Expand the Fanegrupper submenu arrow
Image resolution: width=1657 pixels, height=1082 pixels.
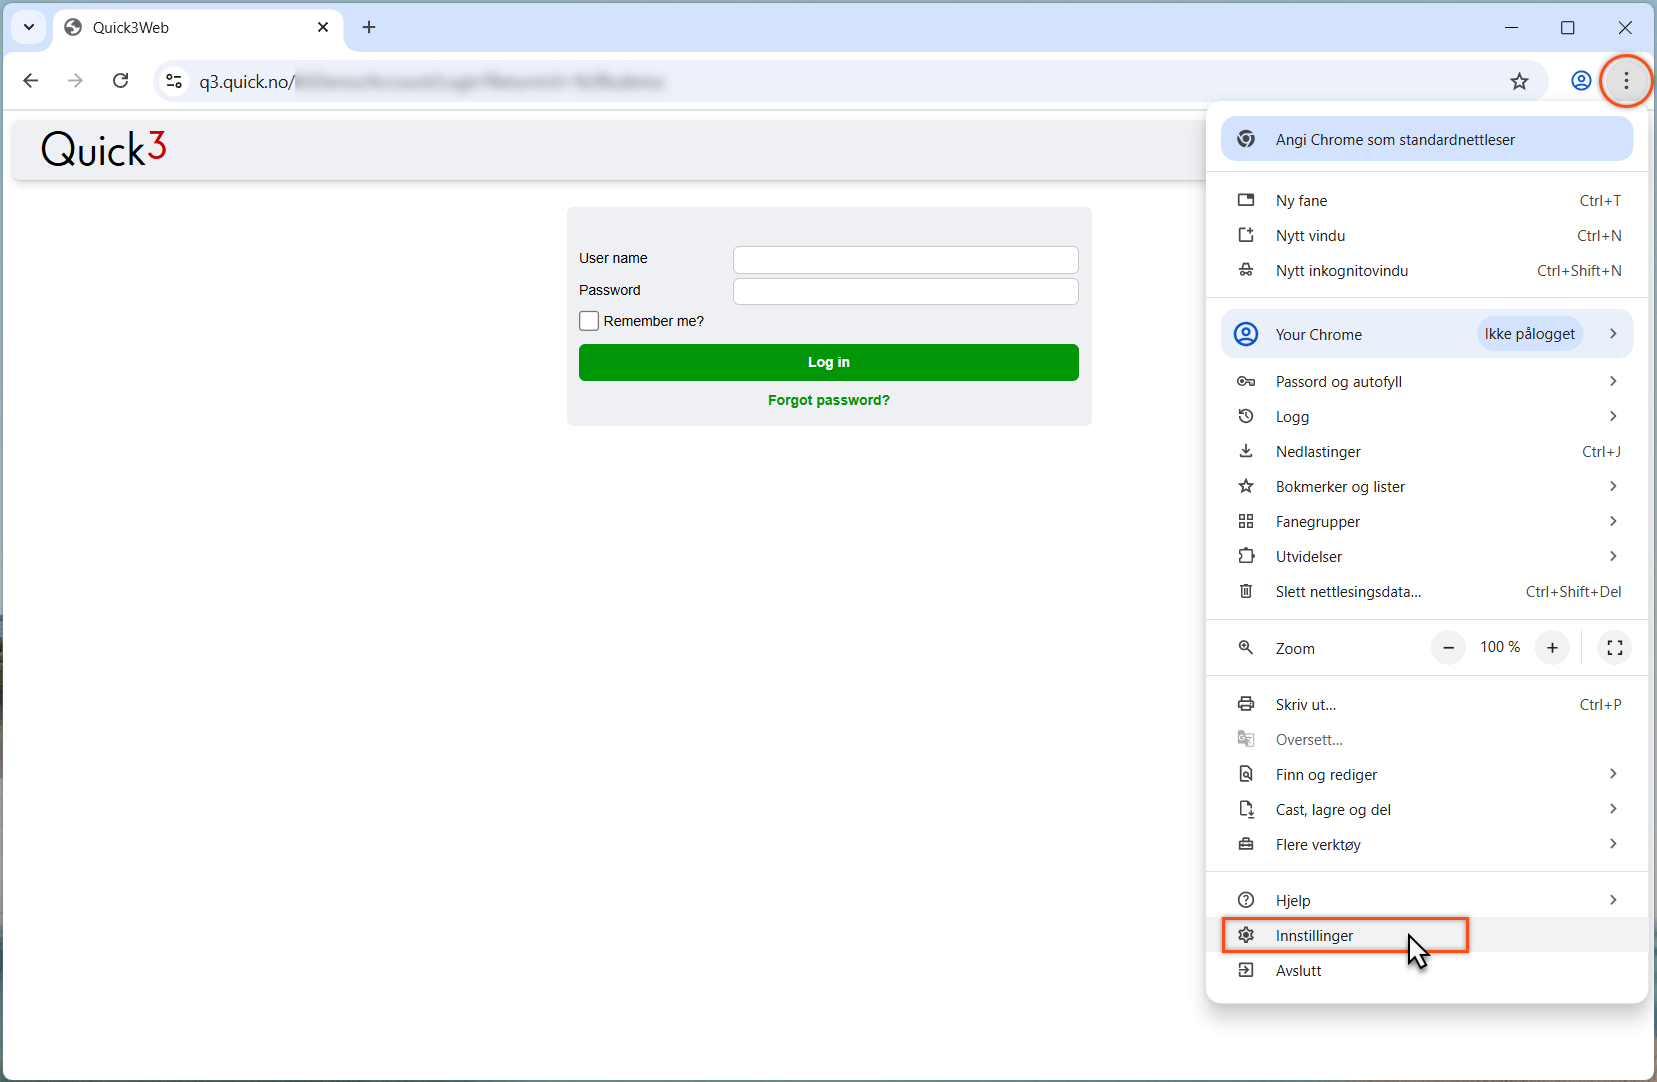click(1613, 521)
